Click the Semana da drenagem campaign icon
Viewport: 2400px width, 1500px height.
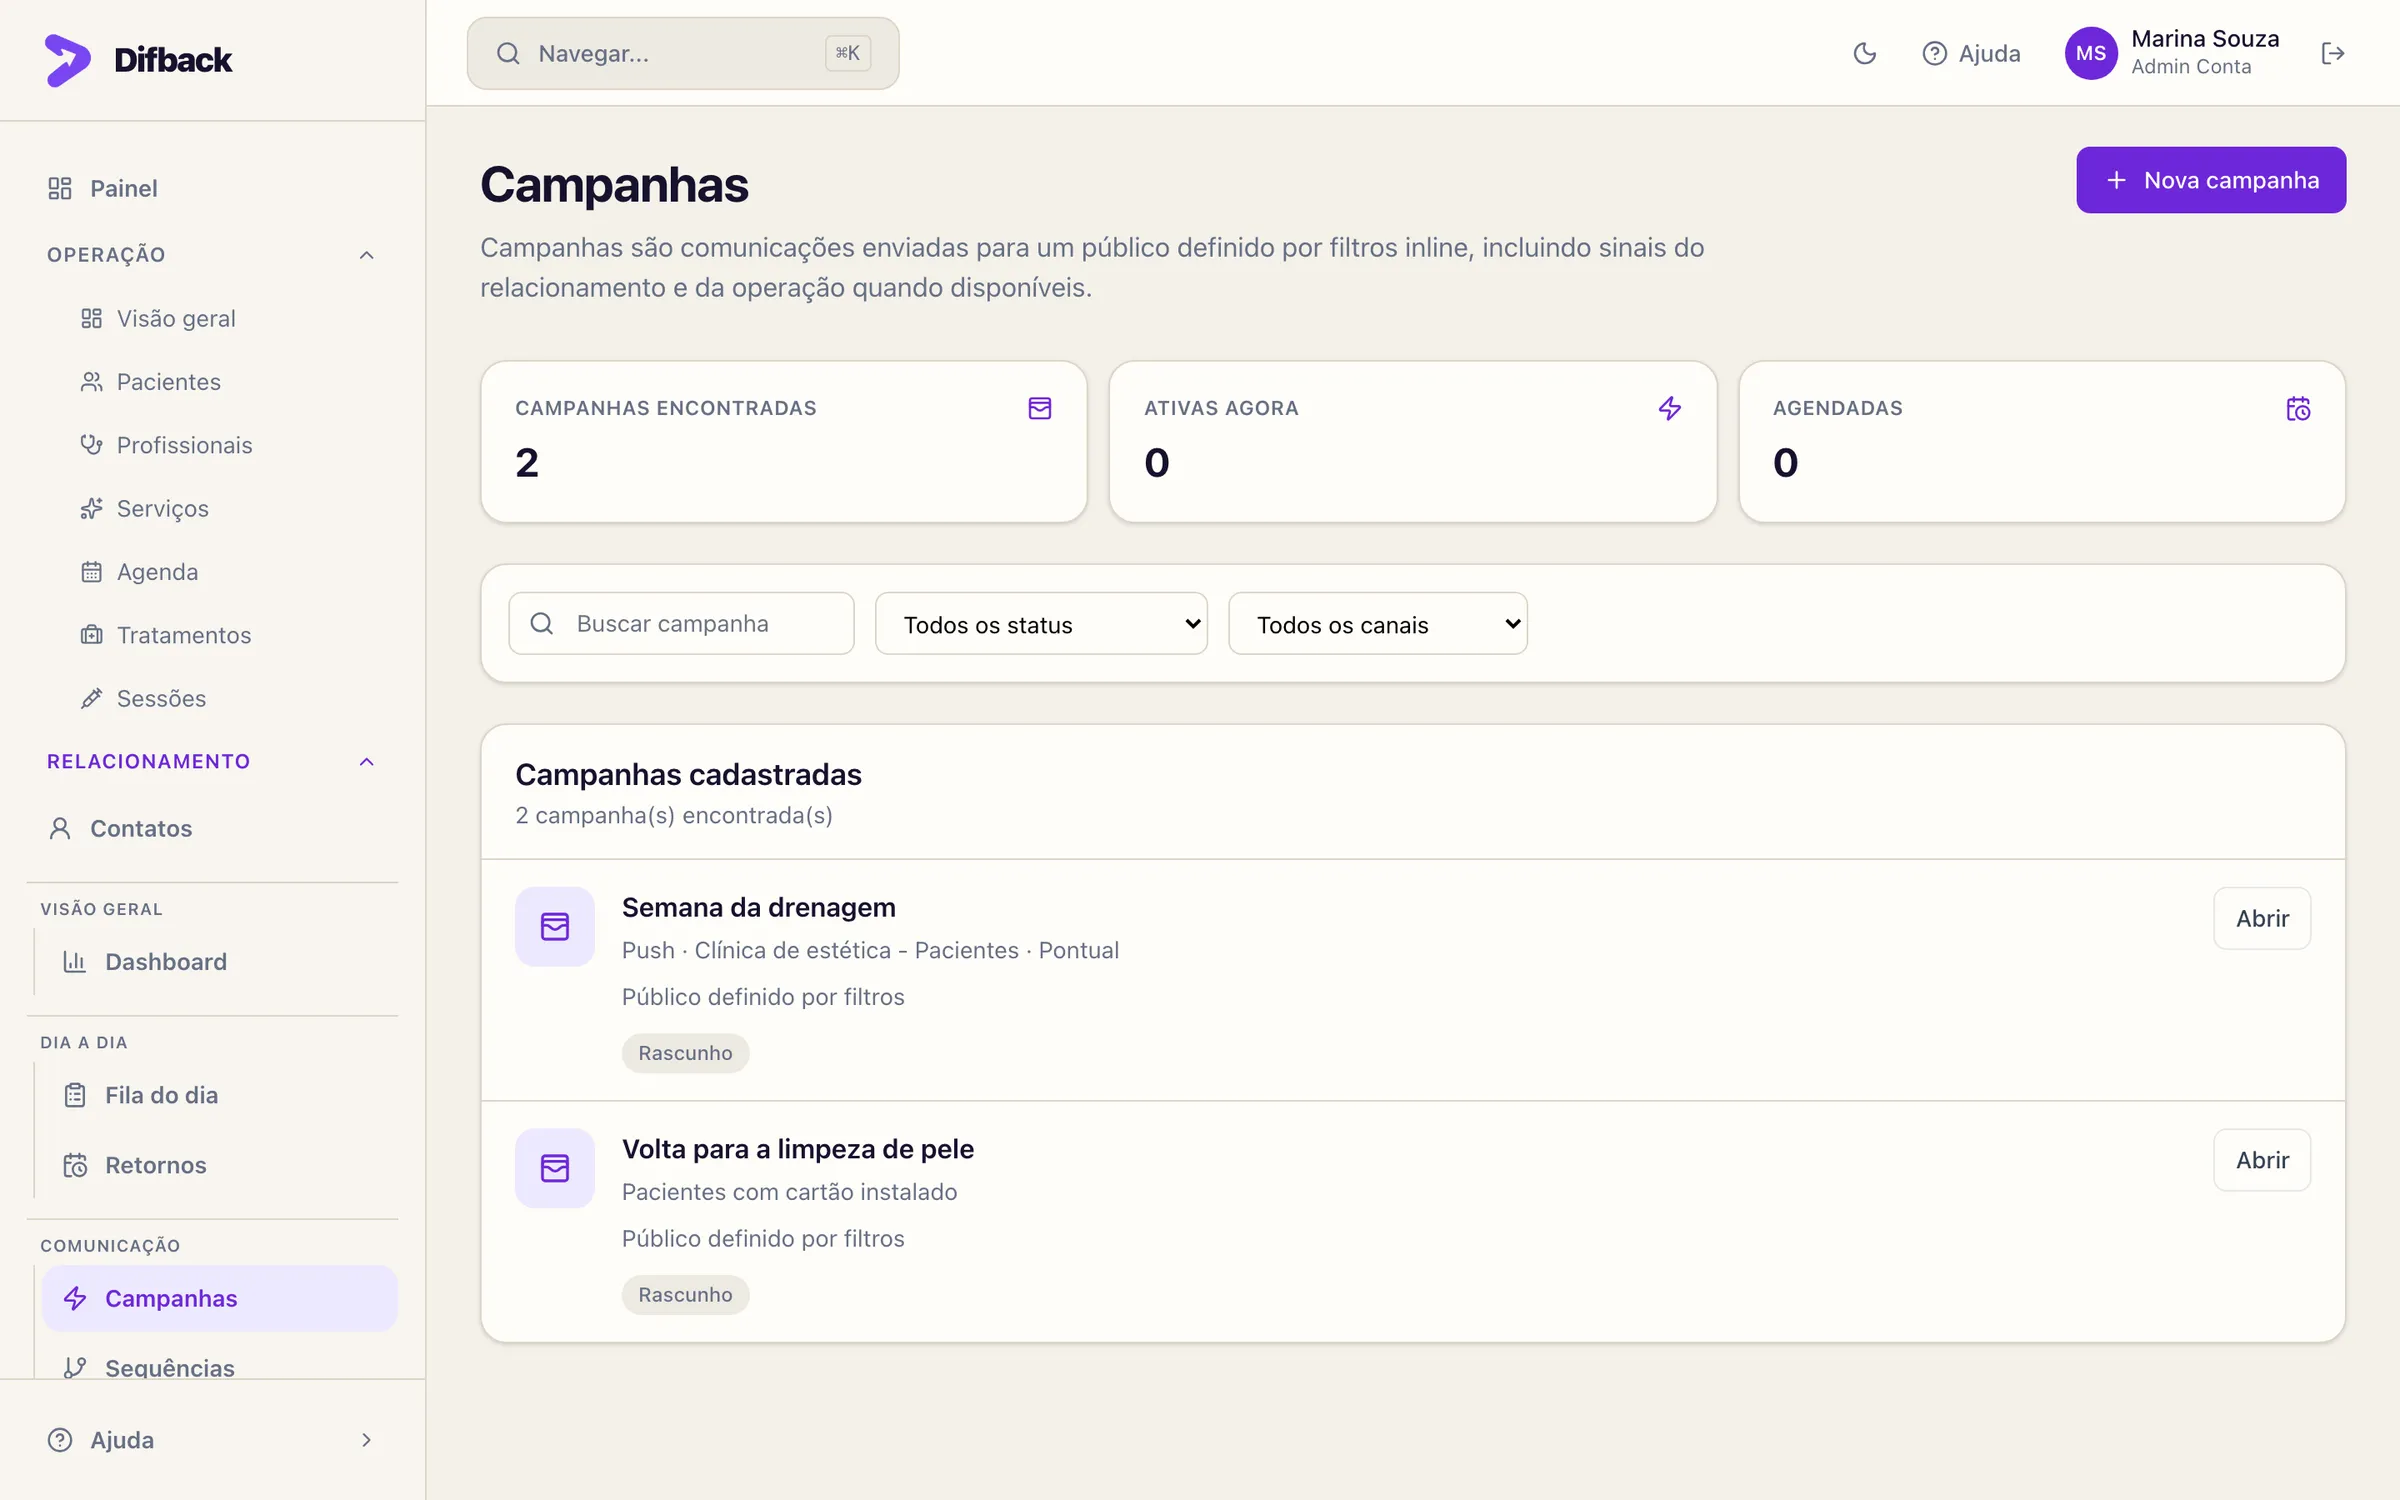[555, 926]
